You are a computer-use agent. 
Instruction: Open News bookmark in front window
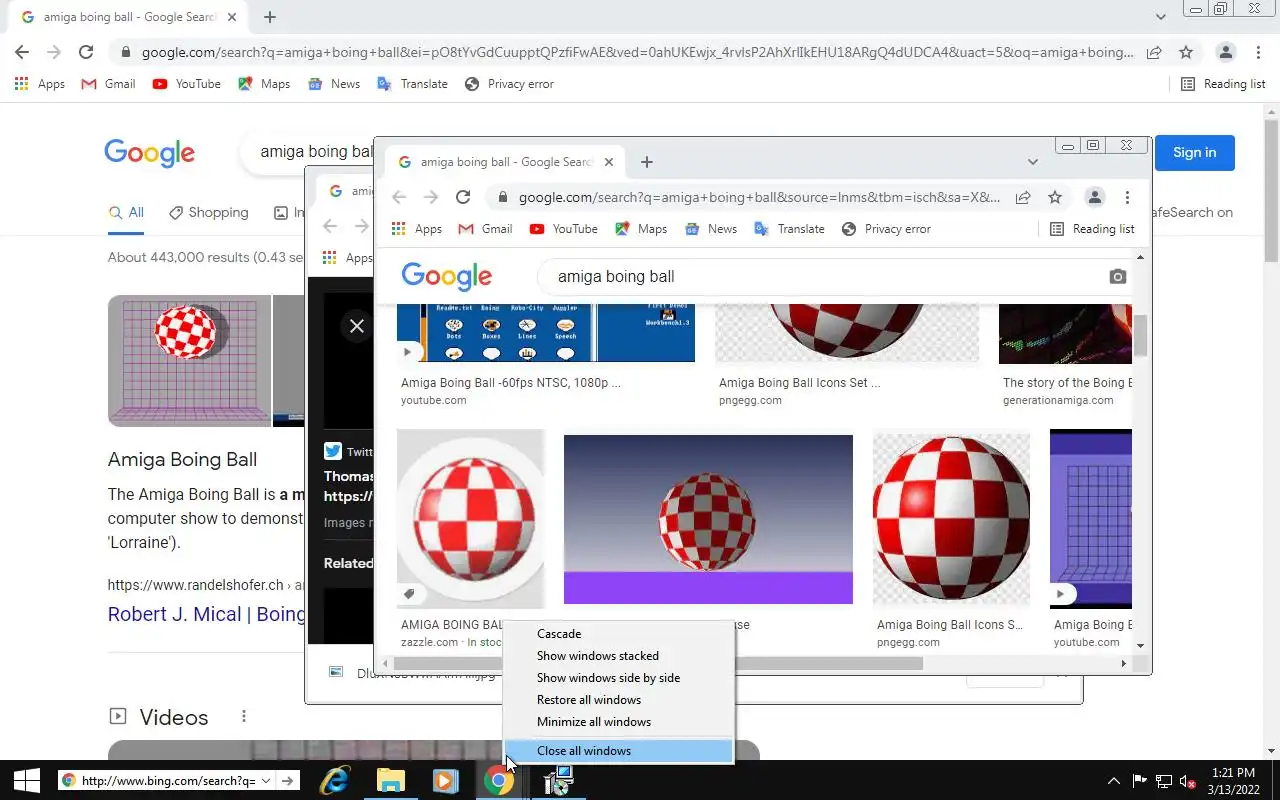(x=711, y=229)
